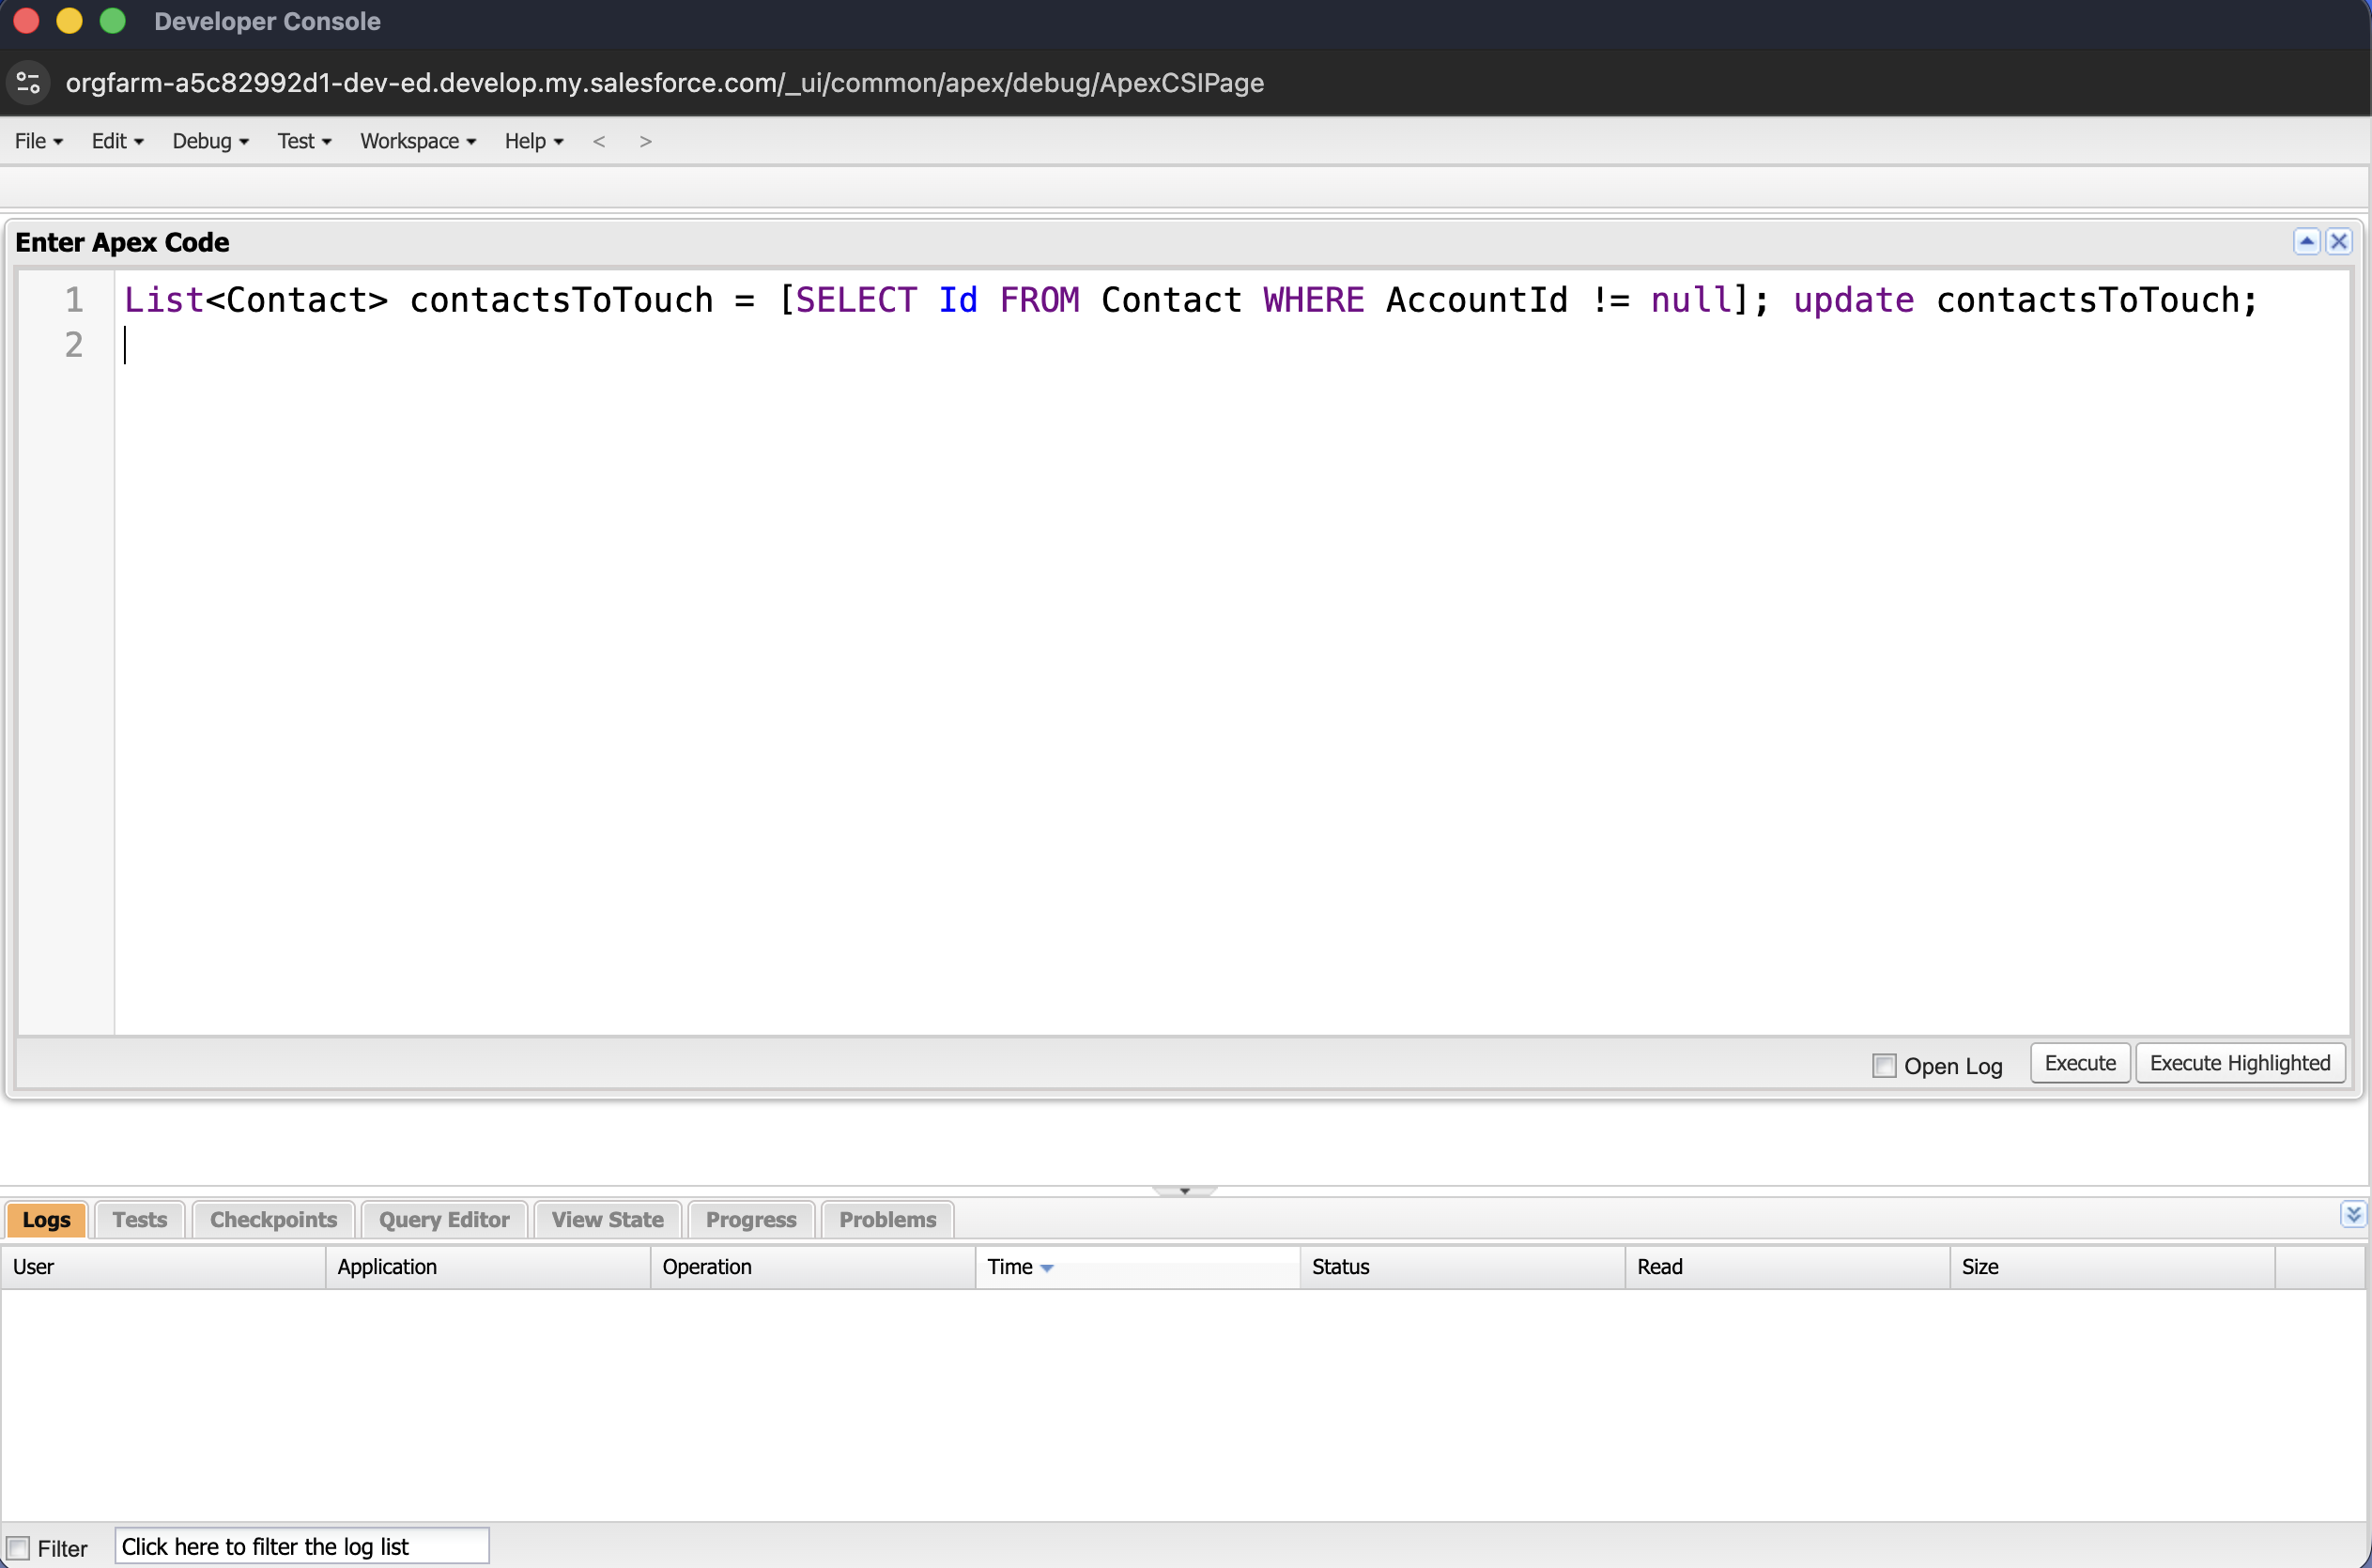
Task: Click the log list filter text field
Action: (x=302, y=1546)
